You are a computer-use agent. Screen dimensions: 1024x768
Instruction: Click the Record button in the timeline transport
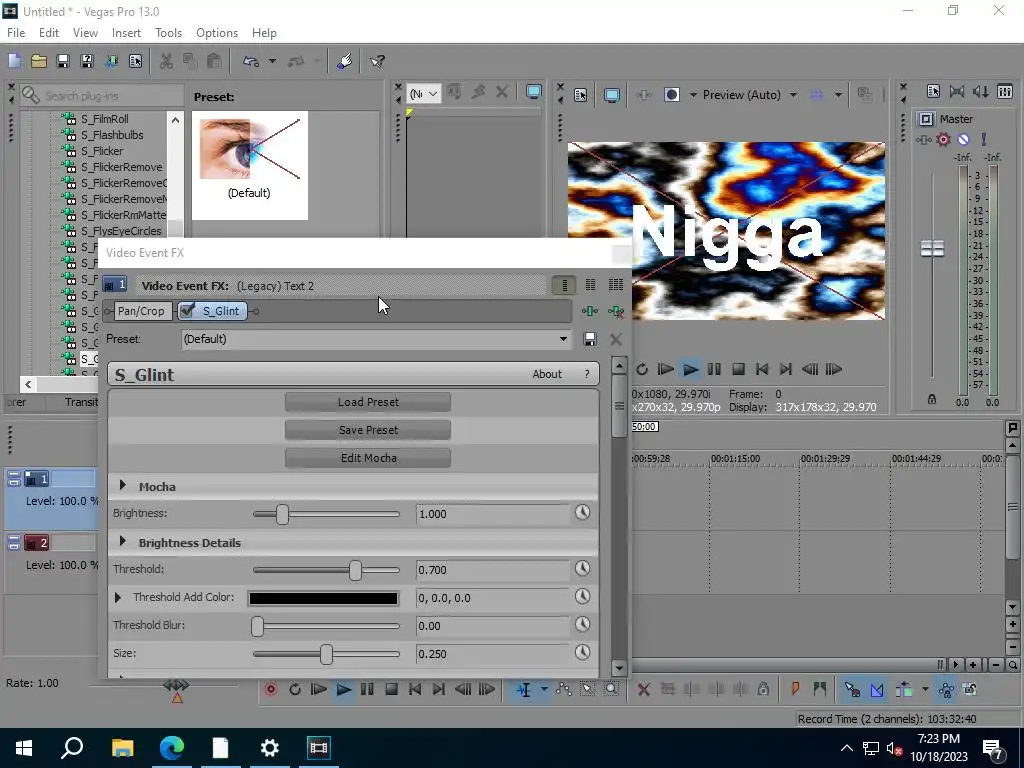click(271, 689)
